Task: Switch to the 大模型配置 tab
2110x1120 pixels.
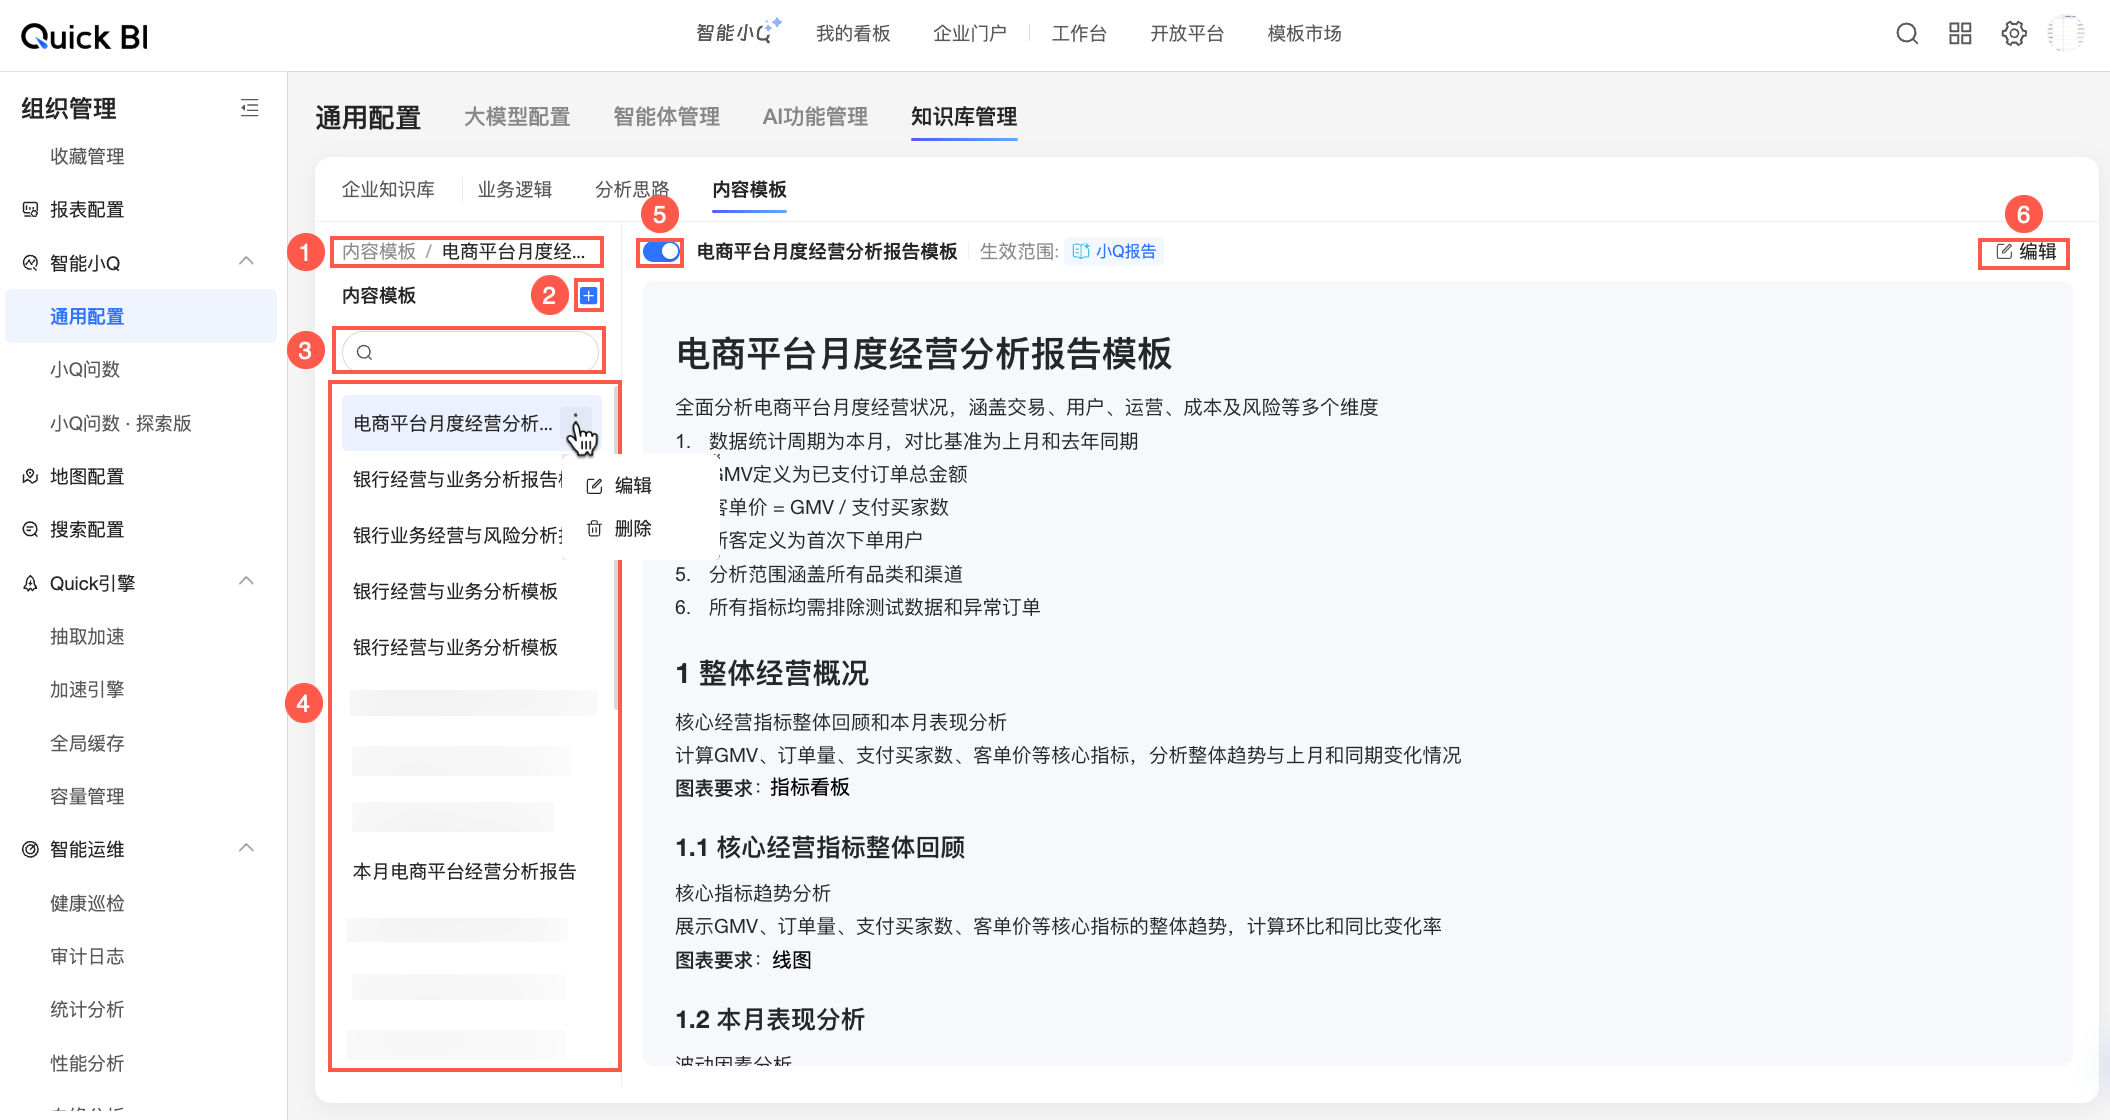Action: pyautogui.click(x=517, y=117)
